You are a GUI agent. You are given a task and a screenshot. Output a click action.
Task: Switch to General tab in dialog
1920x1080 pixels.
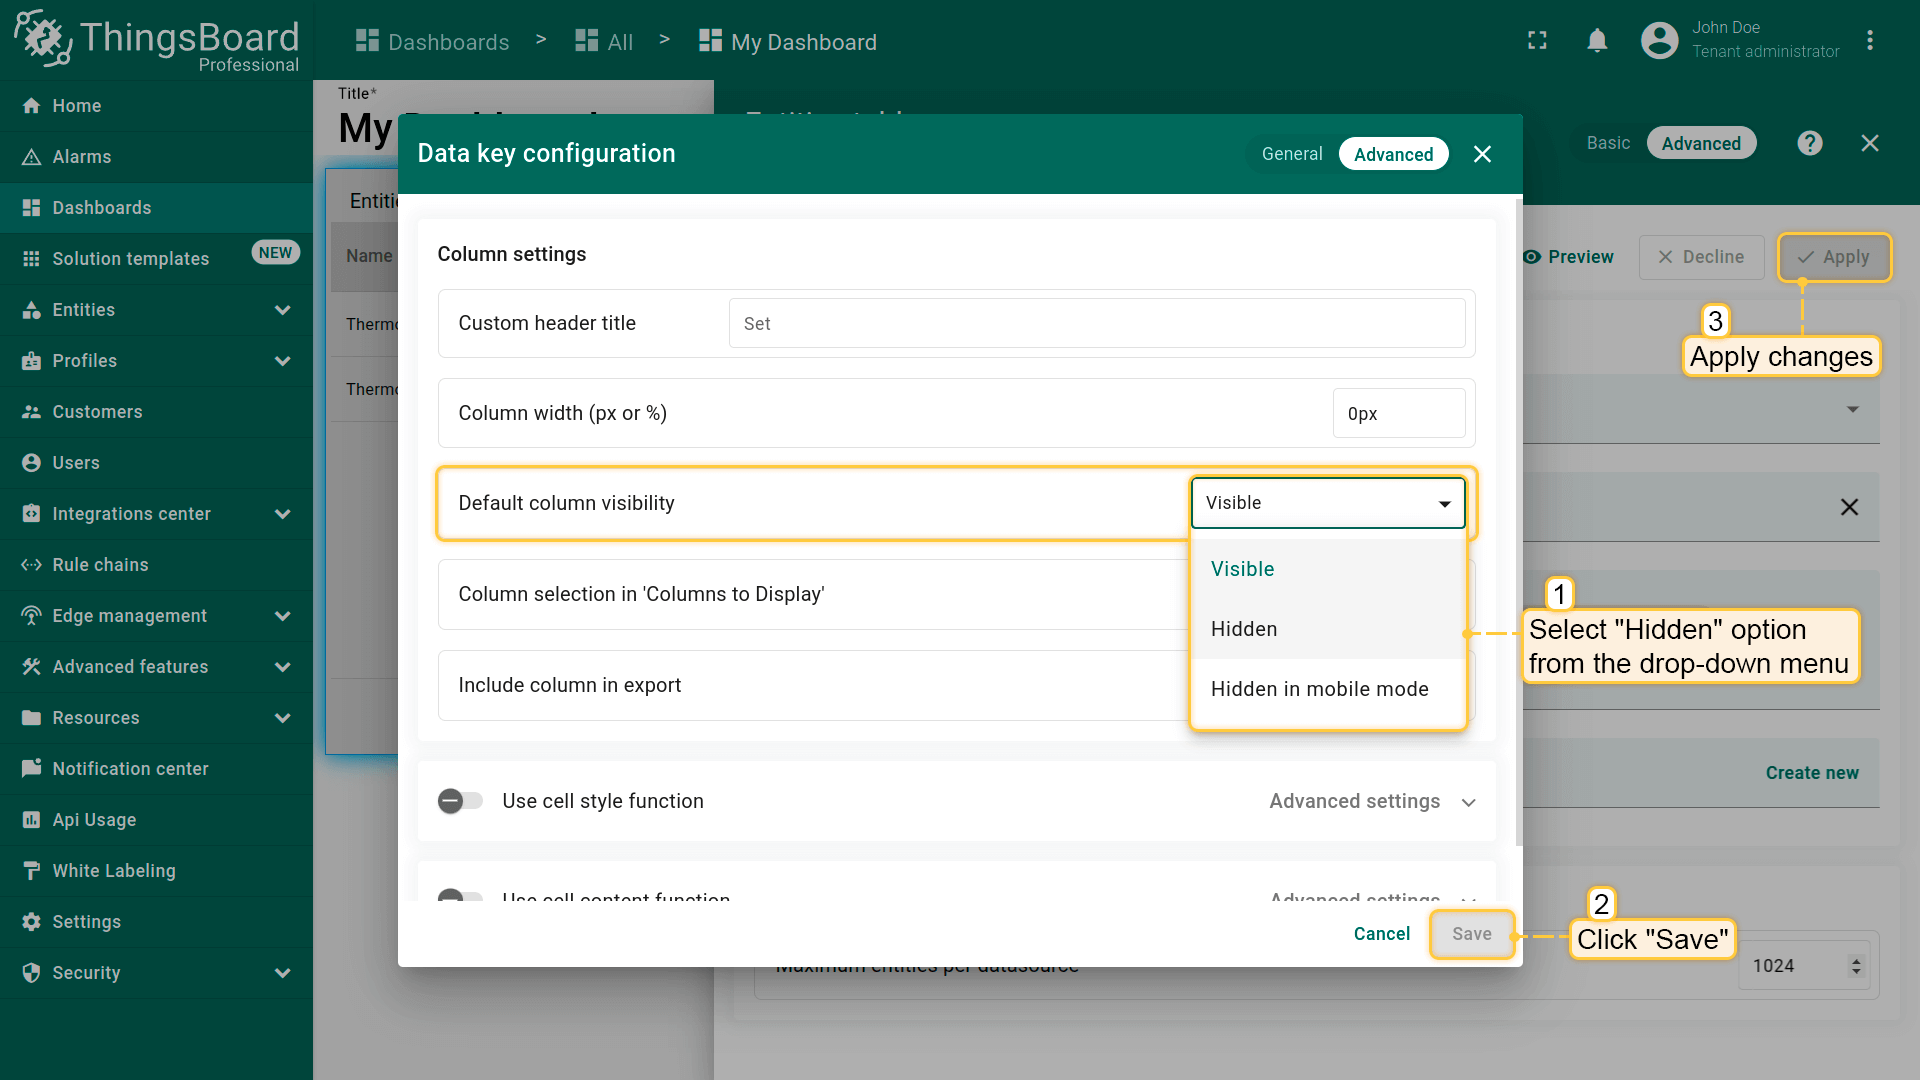pos(1291,154)
